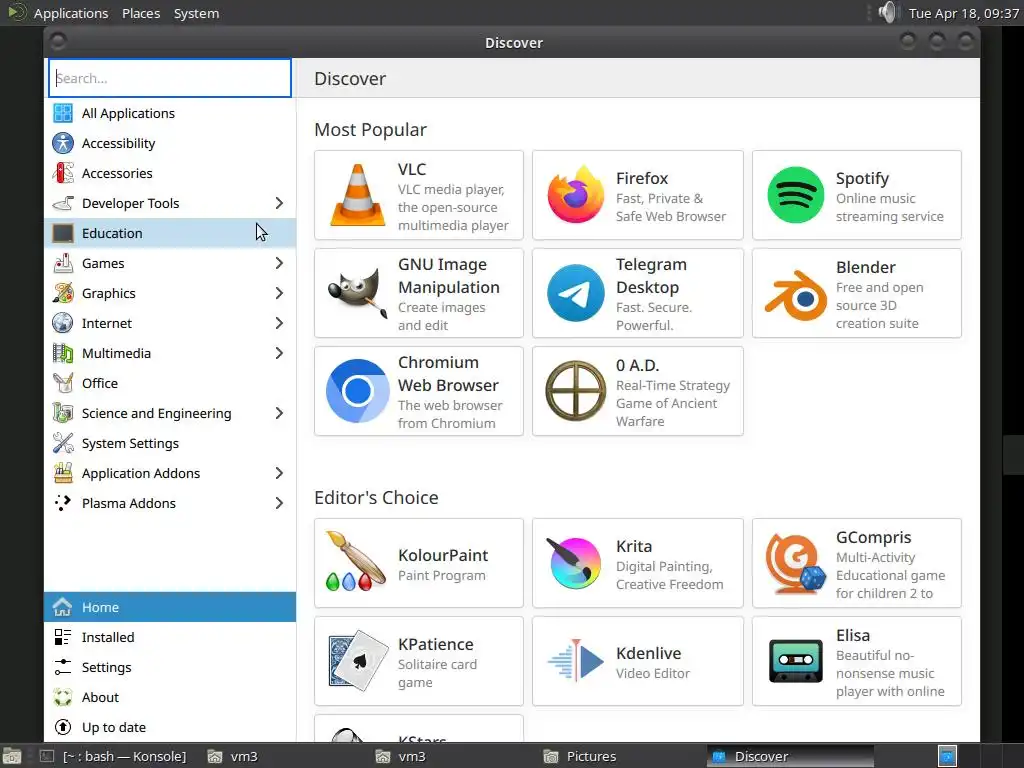Click the volume speaker icon in top panel
This screenshot has height=768, width=1024.
tap(887, 12)
